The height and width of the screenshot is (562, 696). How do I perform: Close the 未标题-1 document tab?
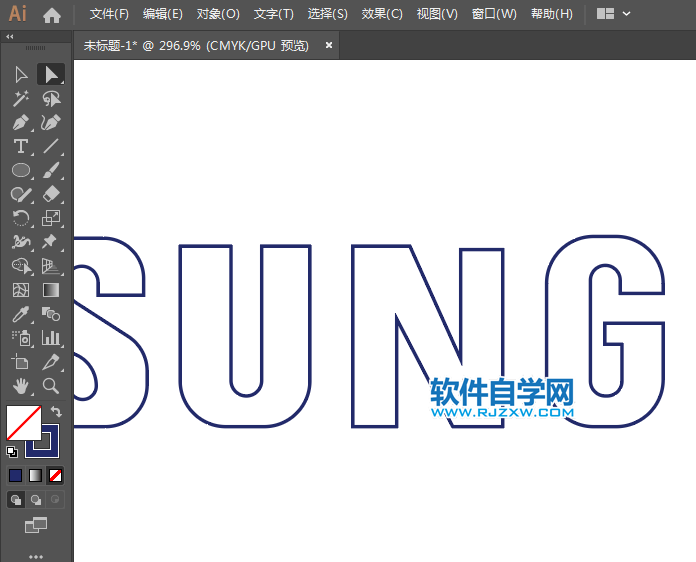click(x=328, y=45)
